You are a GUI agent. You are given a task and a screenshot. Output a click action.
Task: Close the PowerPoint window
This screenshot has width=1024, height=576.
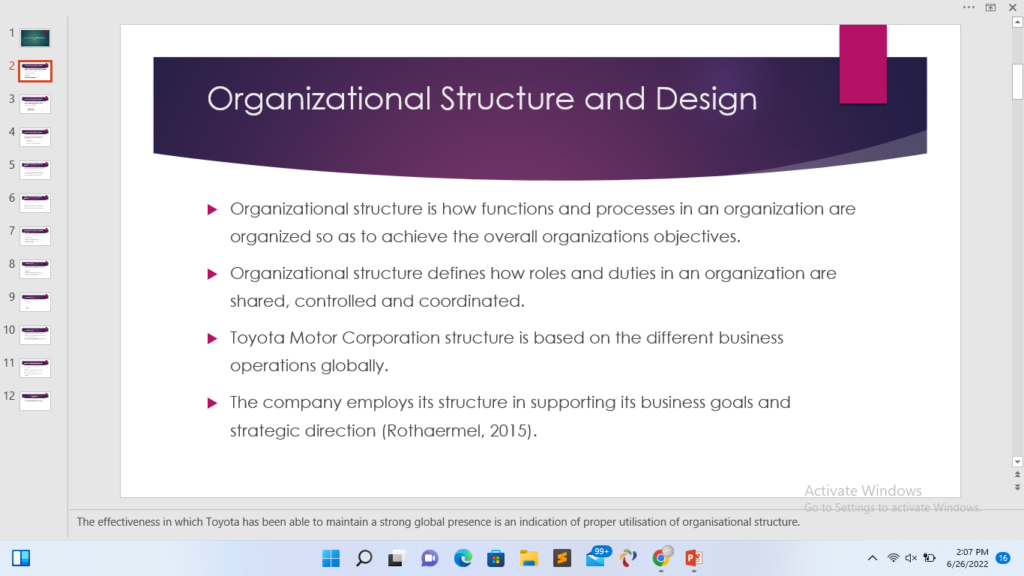pyautogui.click(x=1013, y=7)
